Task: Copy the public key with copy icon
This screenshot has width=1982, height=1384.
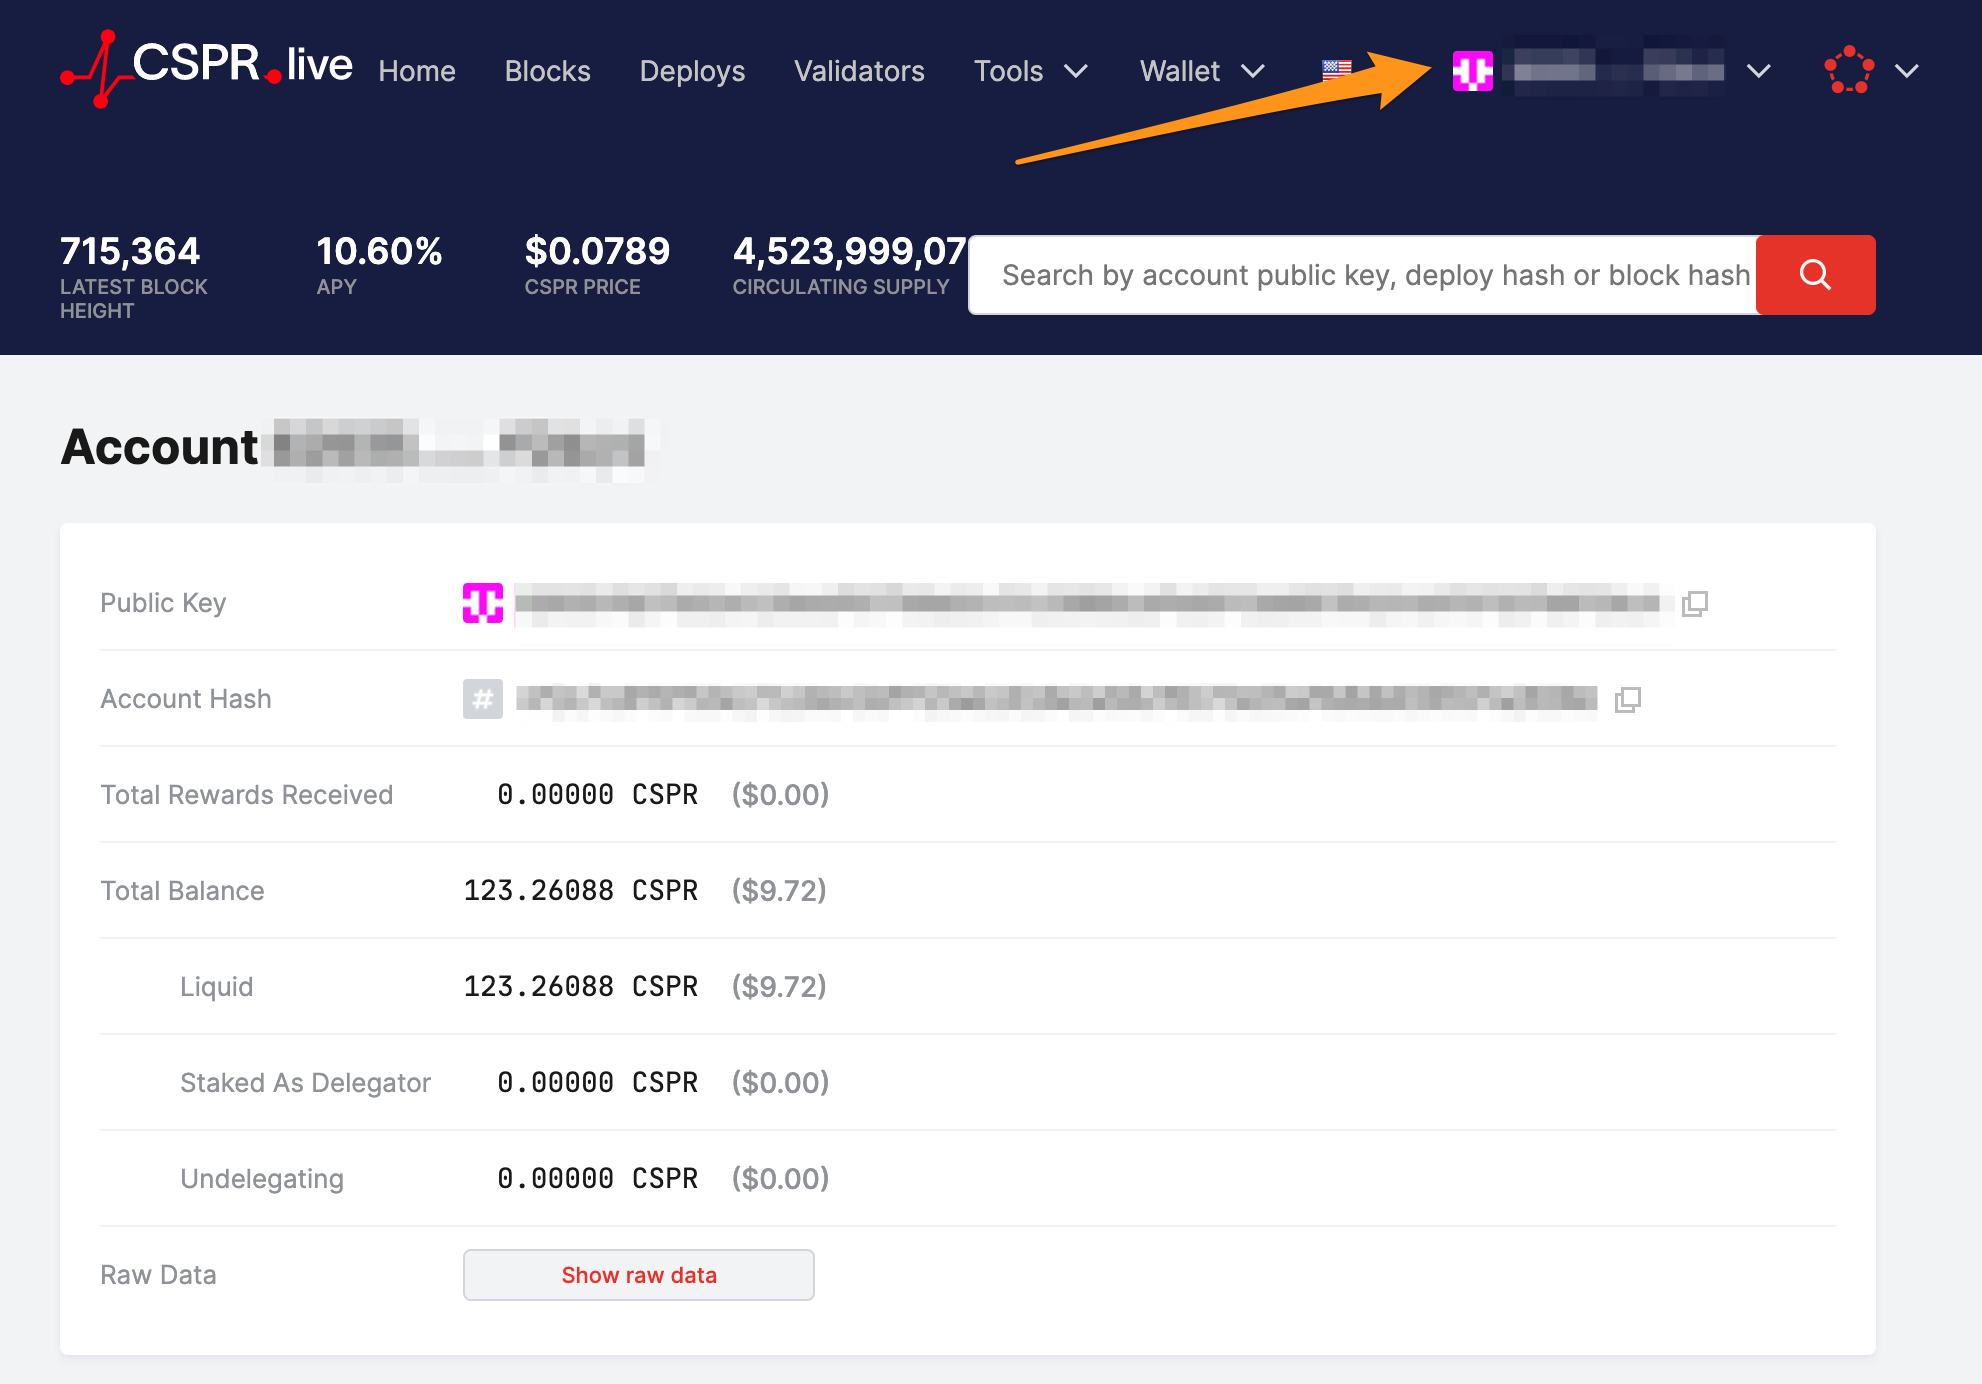Action: pos(1695,603)
